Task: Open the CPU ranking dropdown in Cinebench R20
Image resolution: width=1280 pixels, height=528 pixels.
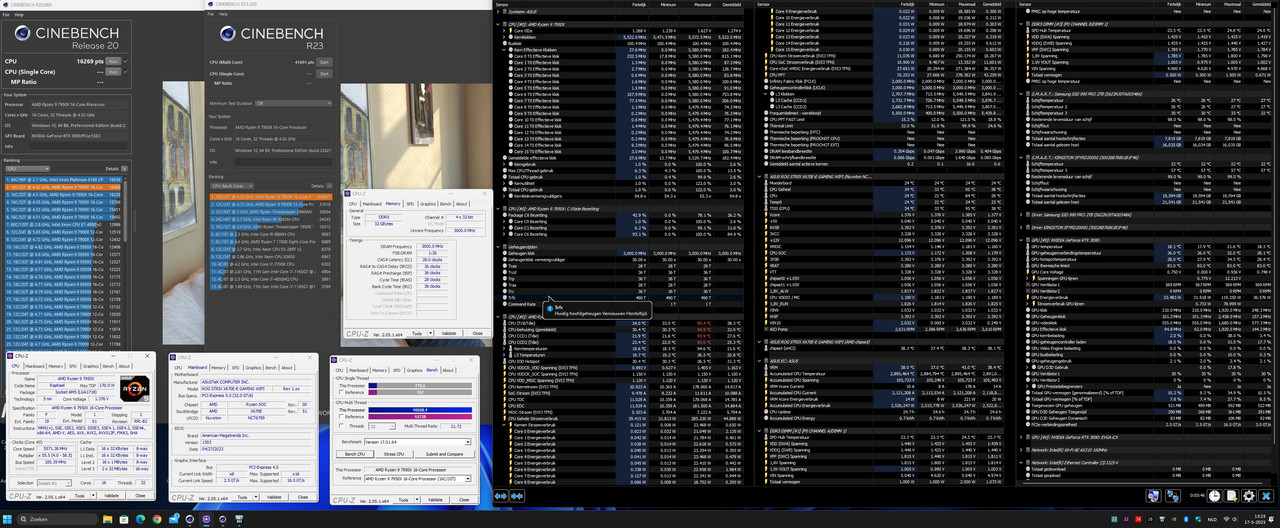Action: tap(27, 168)
